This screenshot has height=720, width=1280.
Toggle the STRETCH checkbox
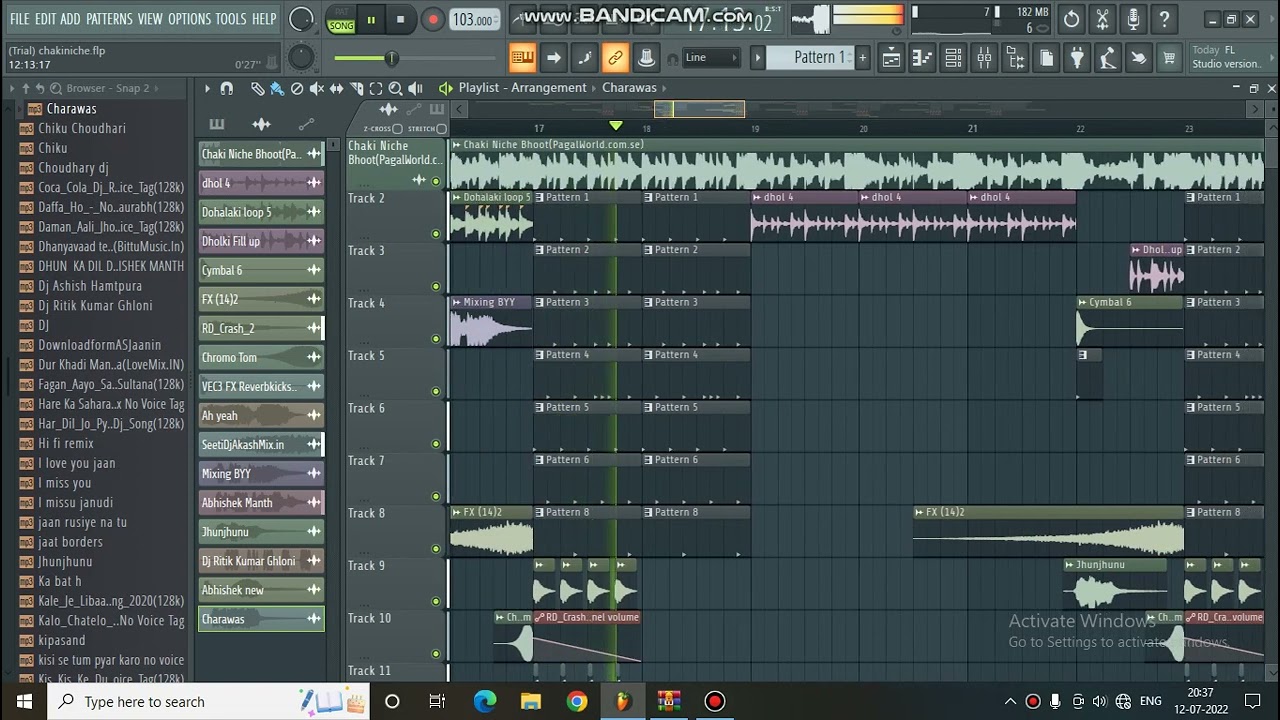pyautogui.click(x=441, y=129)
